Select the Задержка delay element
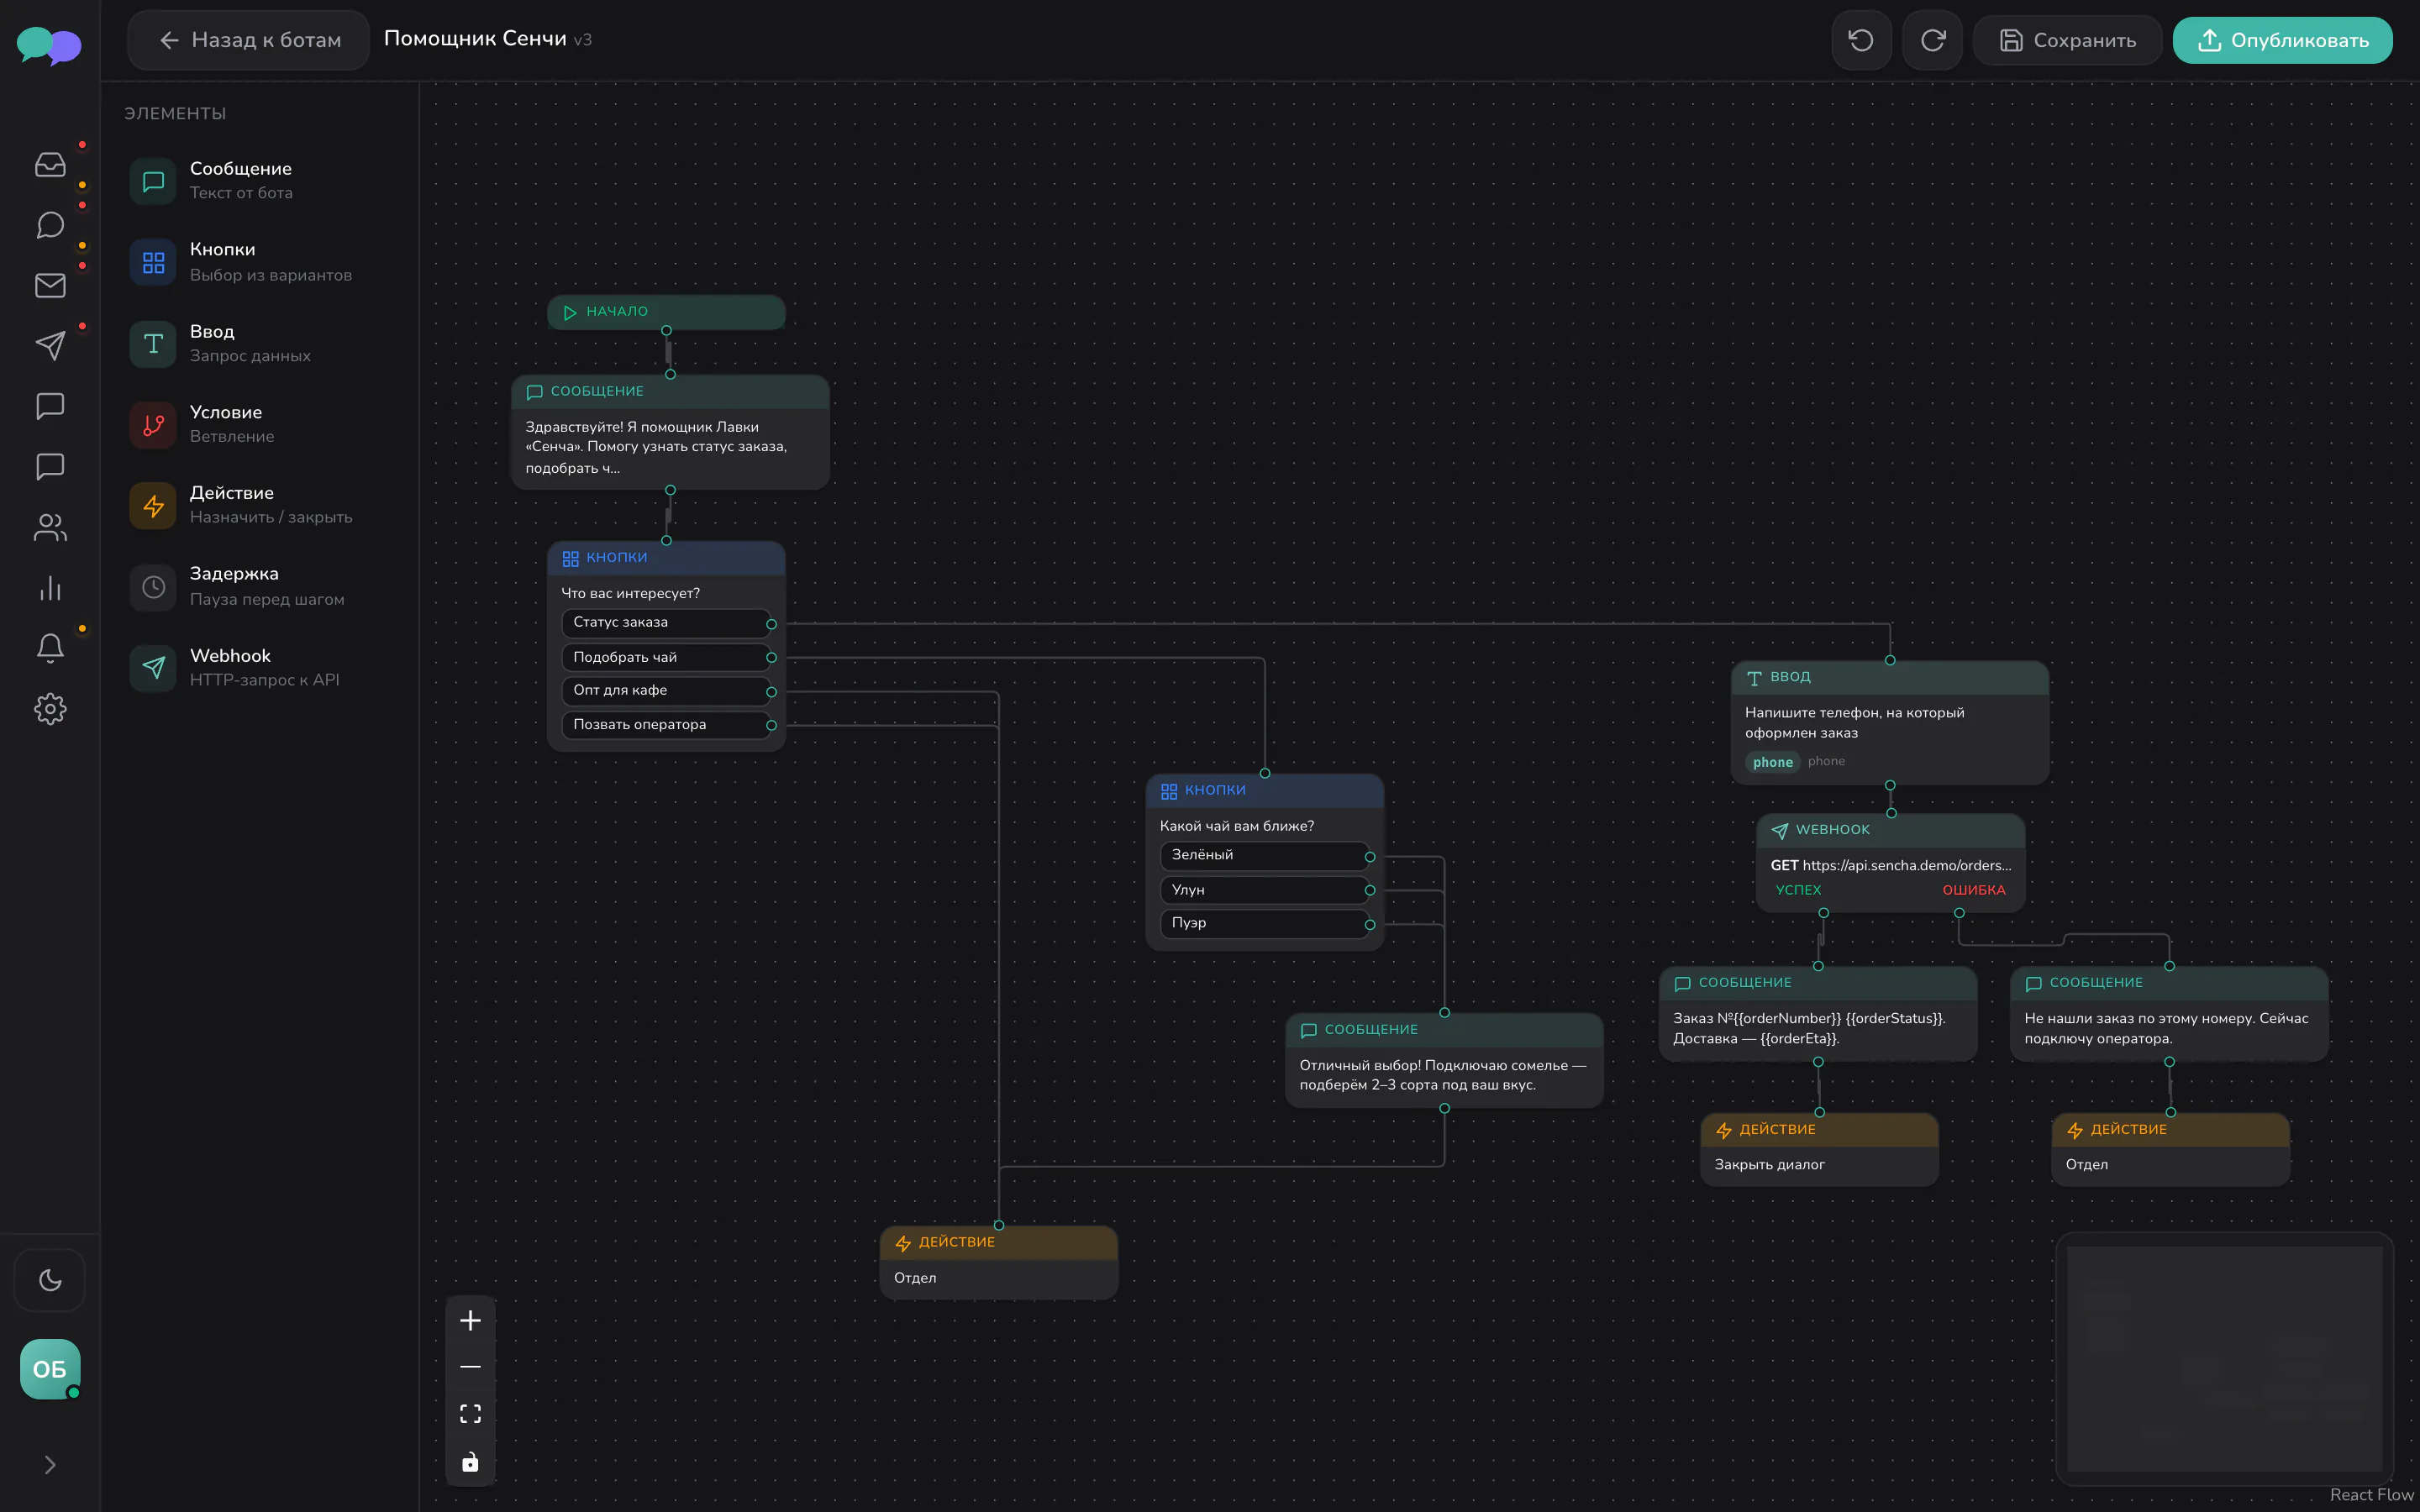Screen dimensions: 2420x1512 point(260,586)
